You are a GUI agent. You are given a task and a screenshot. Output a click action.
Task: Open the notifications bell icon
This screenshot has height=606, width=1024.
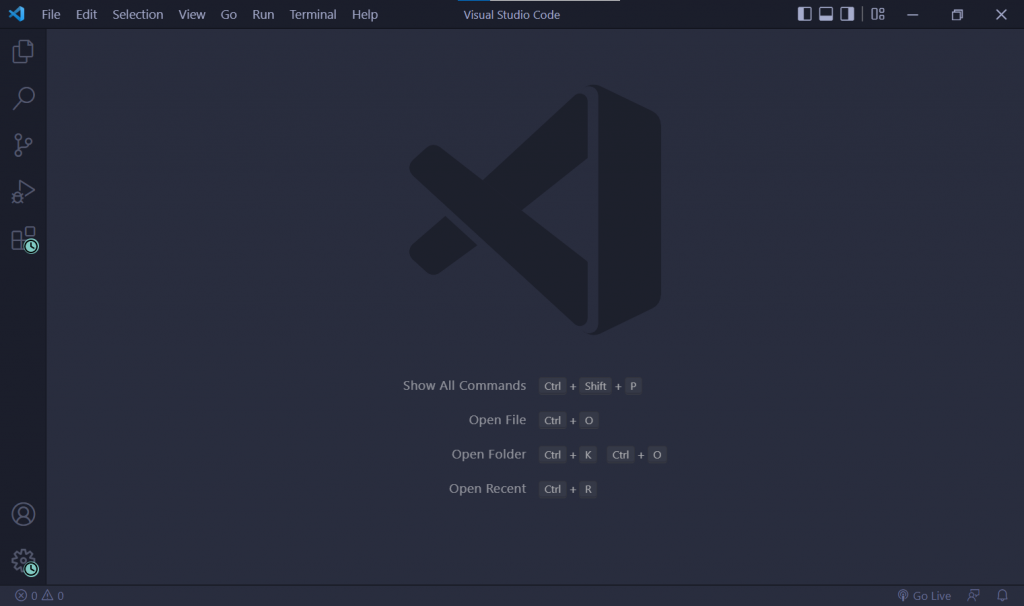[1002, 595]
